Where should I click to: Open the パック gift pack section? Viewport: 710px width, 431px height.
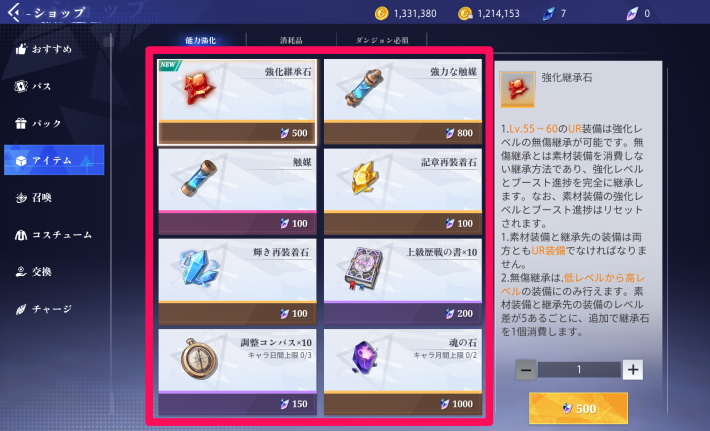(38, 123)
